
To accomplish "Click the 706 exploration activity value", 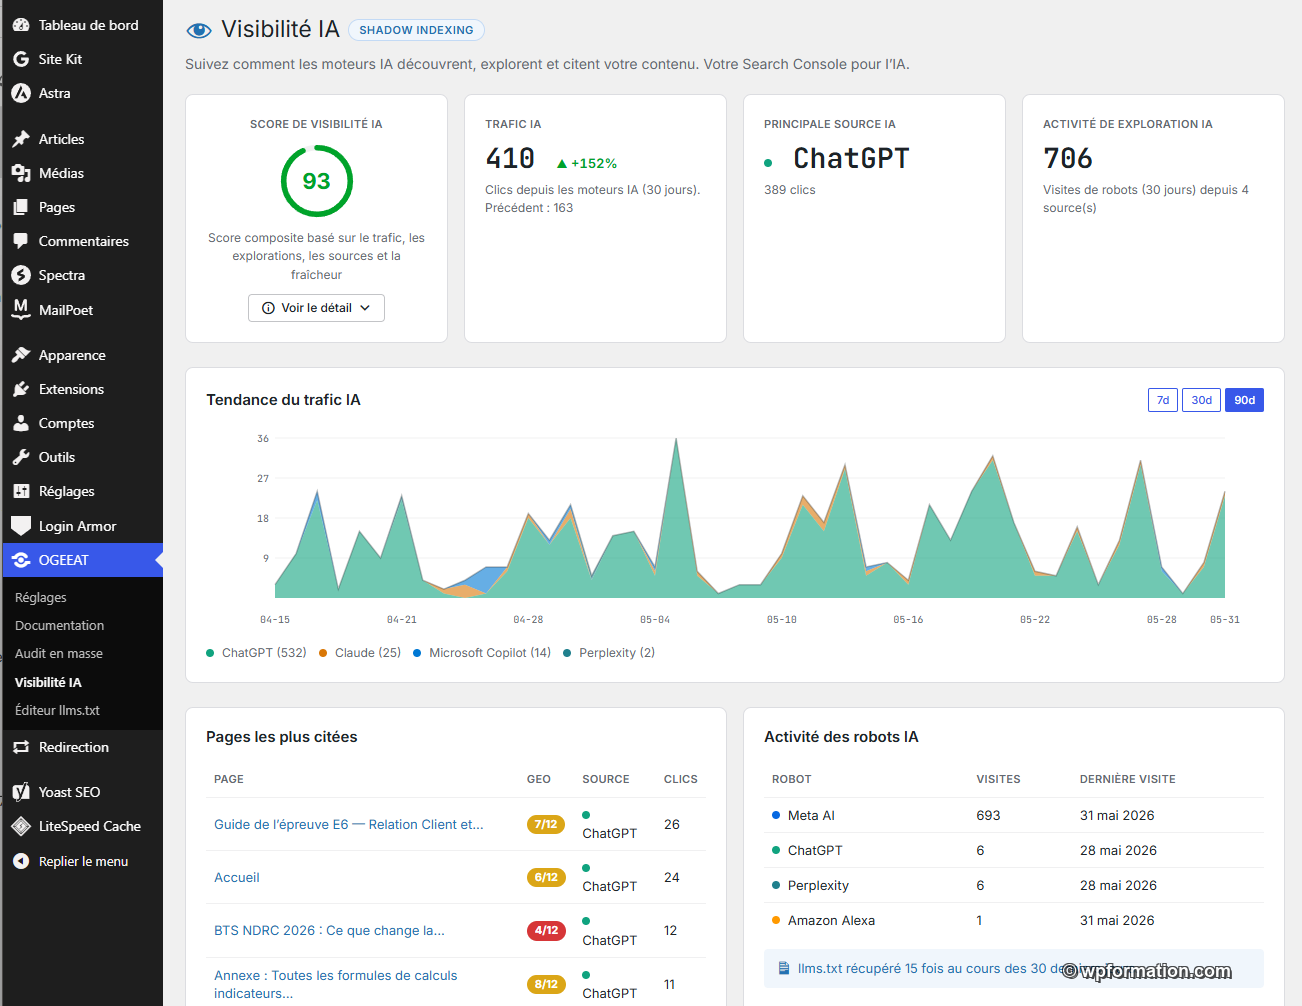I will pyautogui.click(x=1068, y=158).
